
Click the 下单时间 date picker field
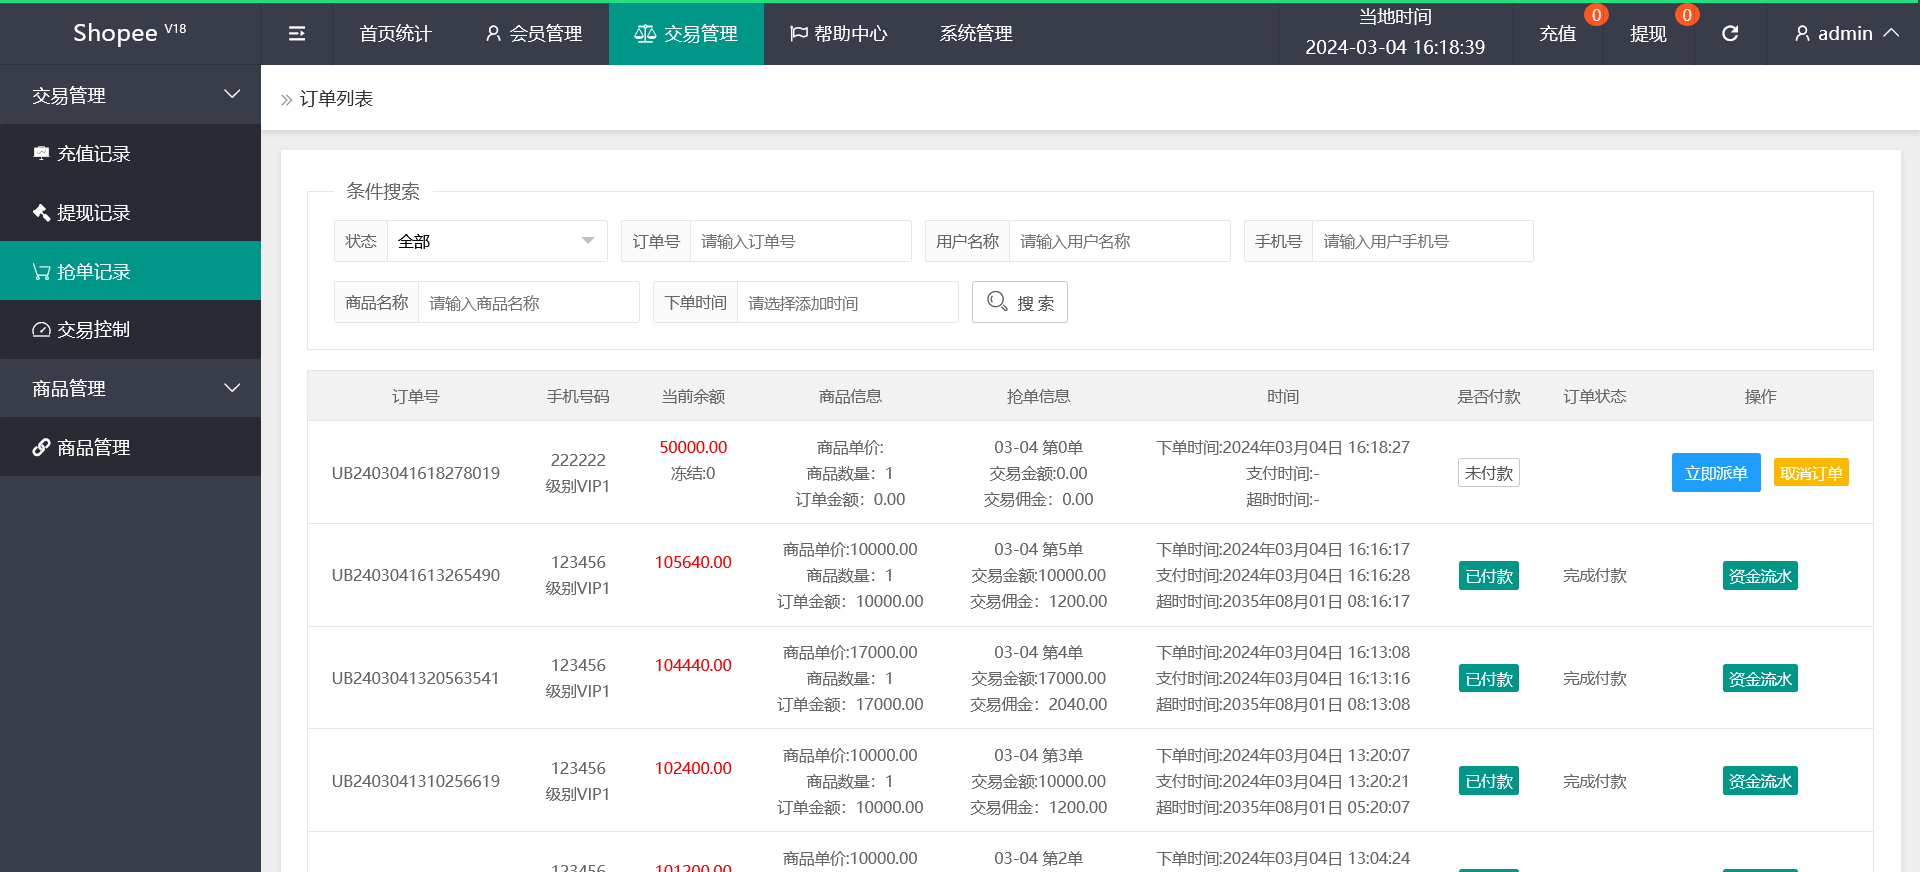point(846,303)
